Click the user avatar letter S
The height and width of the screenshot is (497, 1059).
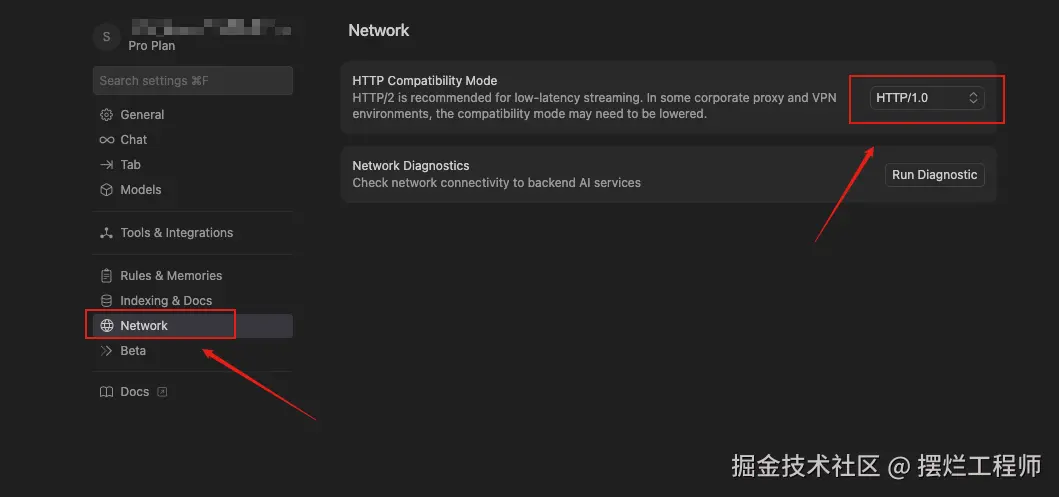(106, 37)
